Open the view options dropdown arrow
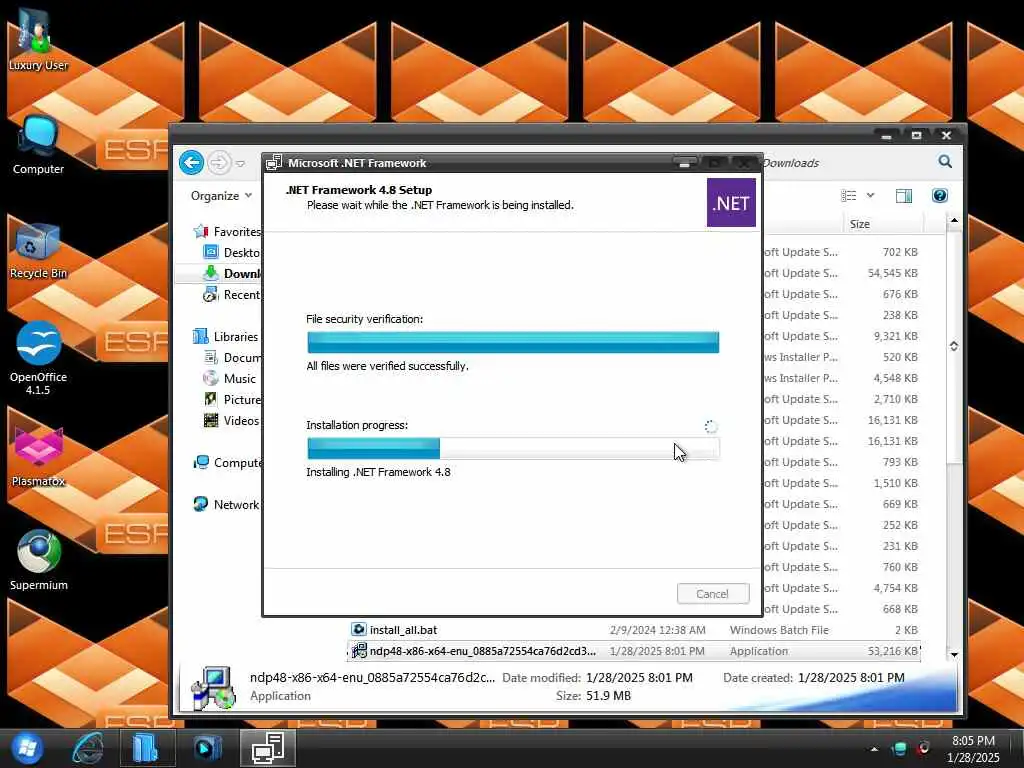This screenshot has height=768, width=1024. [x=871, y=195]
